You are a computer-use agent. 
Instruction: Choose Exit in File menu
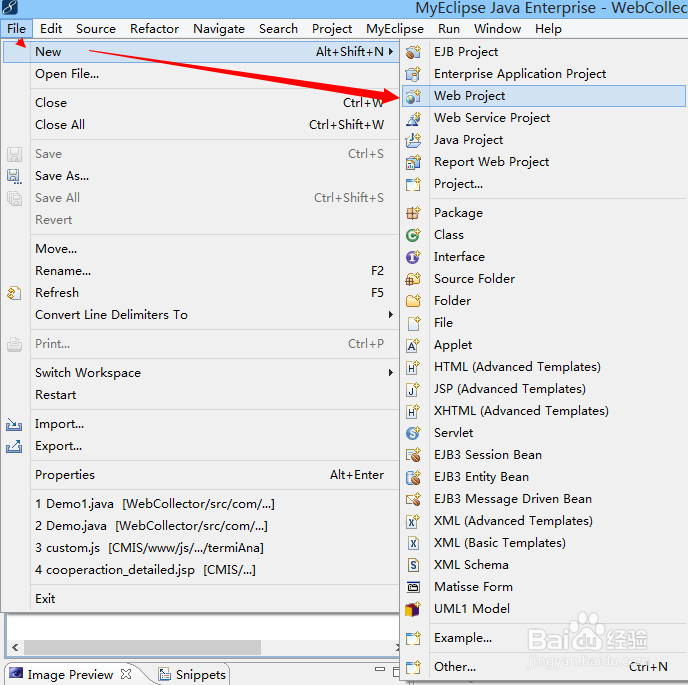click(x=201, y=599)
